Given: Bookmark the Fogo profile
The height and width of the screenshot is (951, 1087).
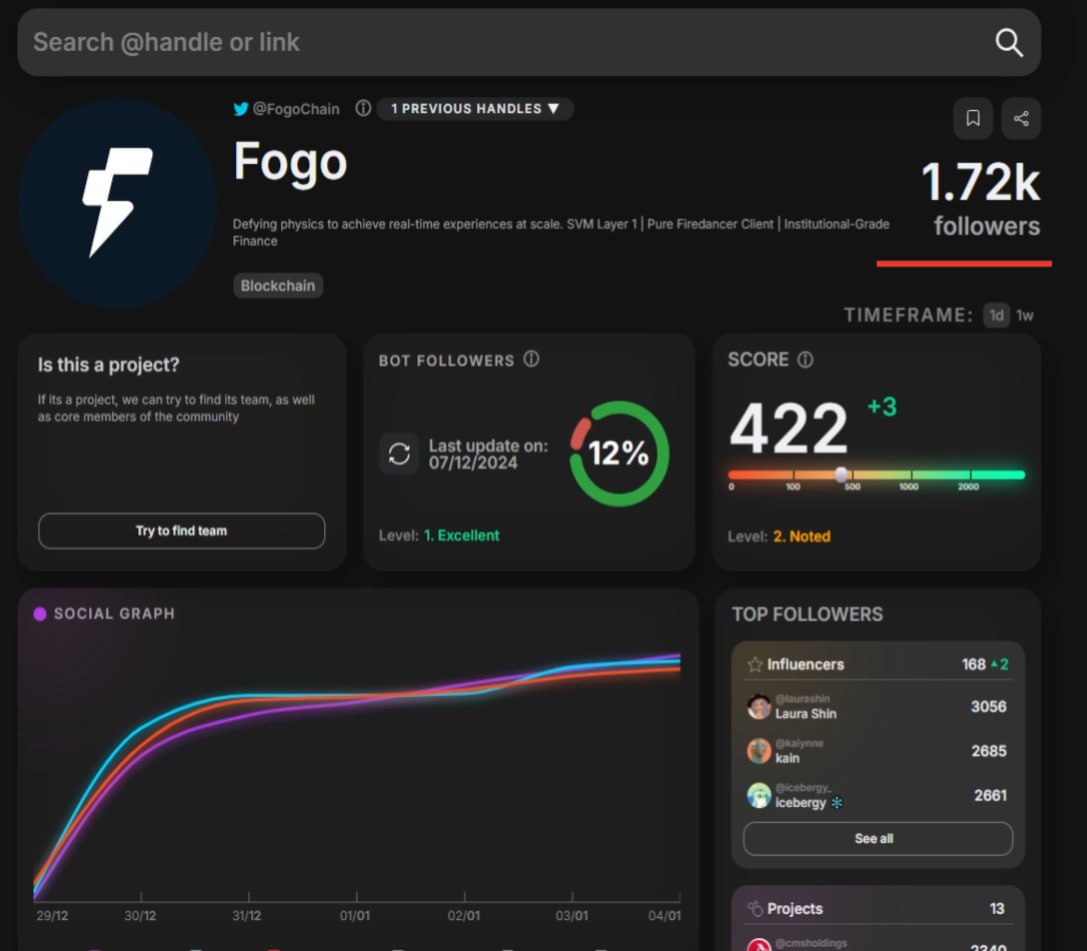Looking at the screenshot, I should click(973, 119).
